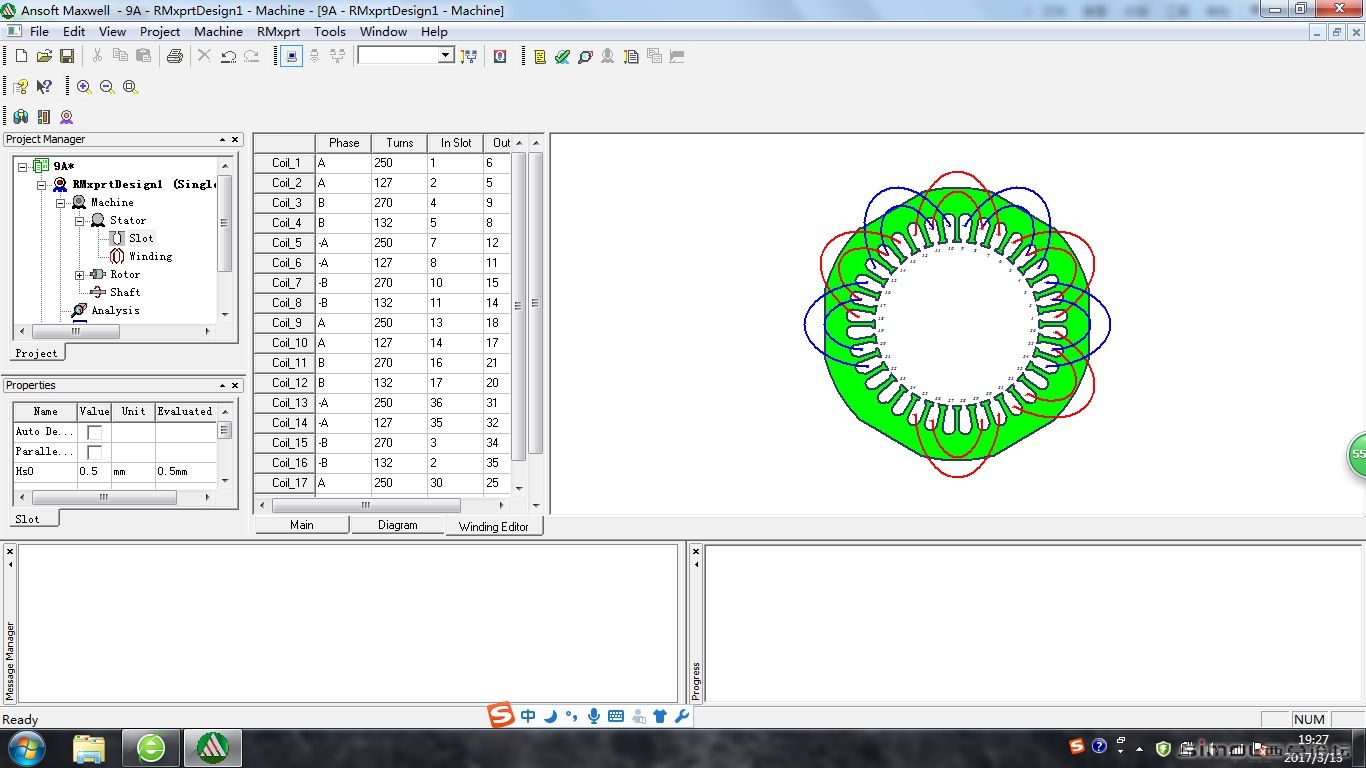This screenshot has width=1366, height=768.
Task: Save the project with the floppy icon
Action: pyautogui.click(x=67, y=56)
